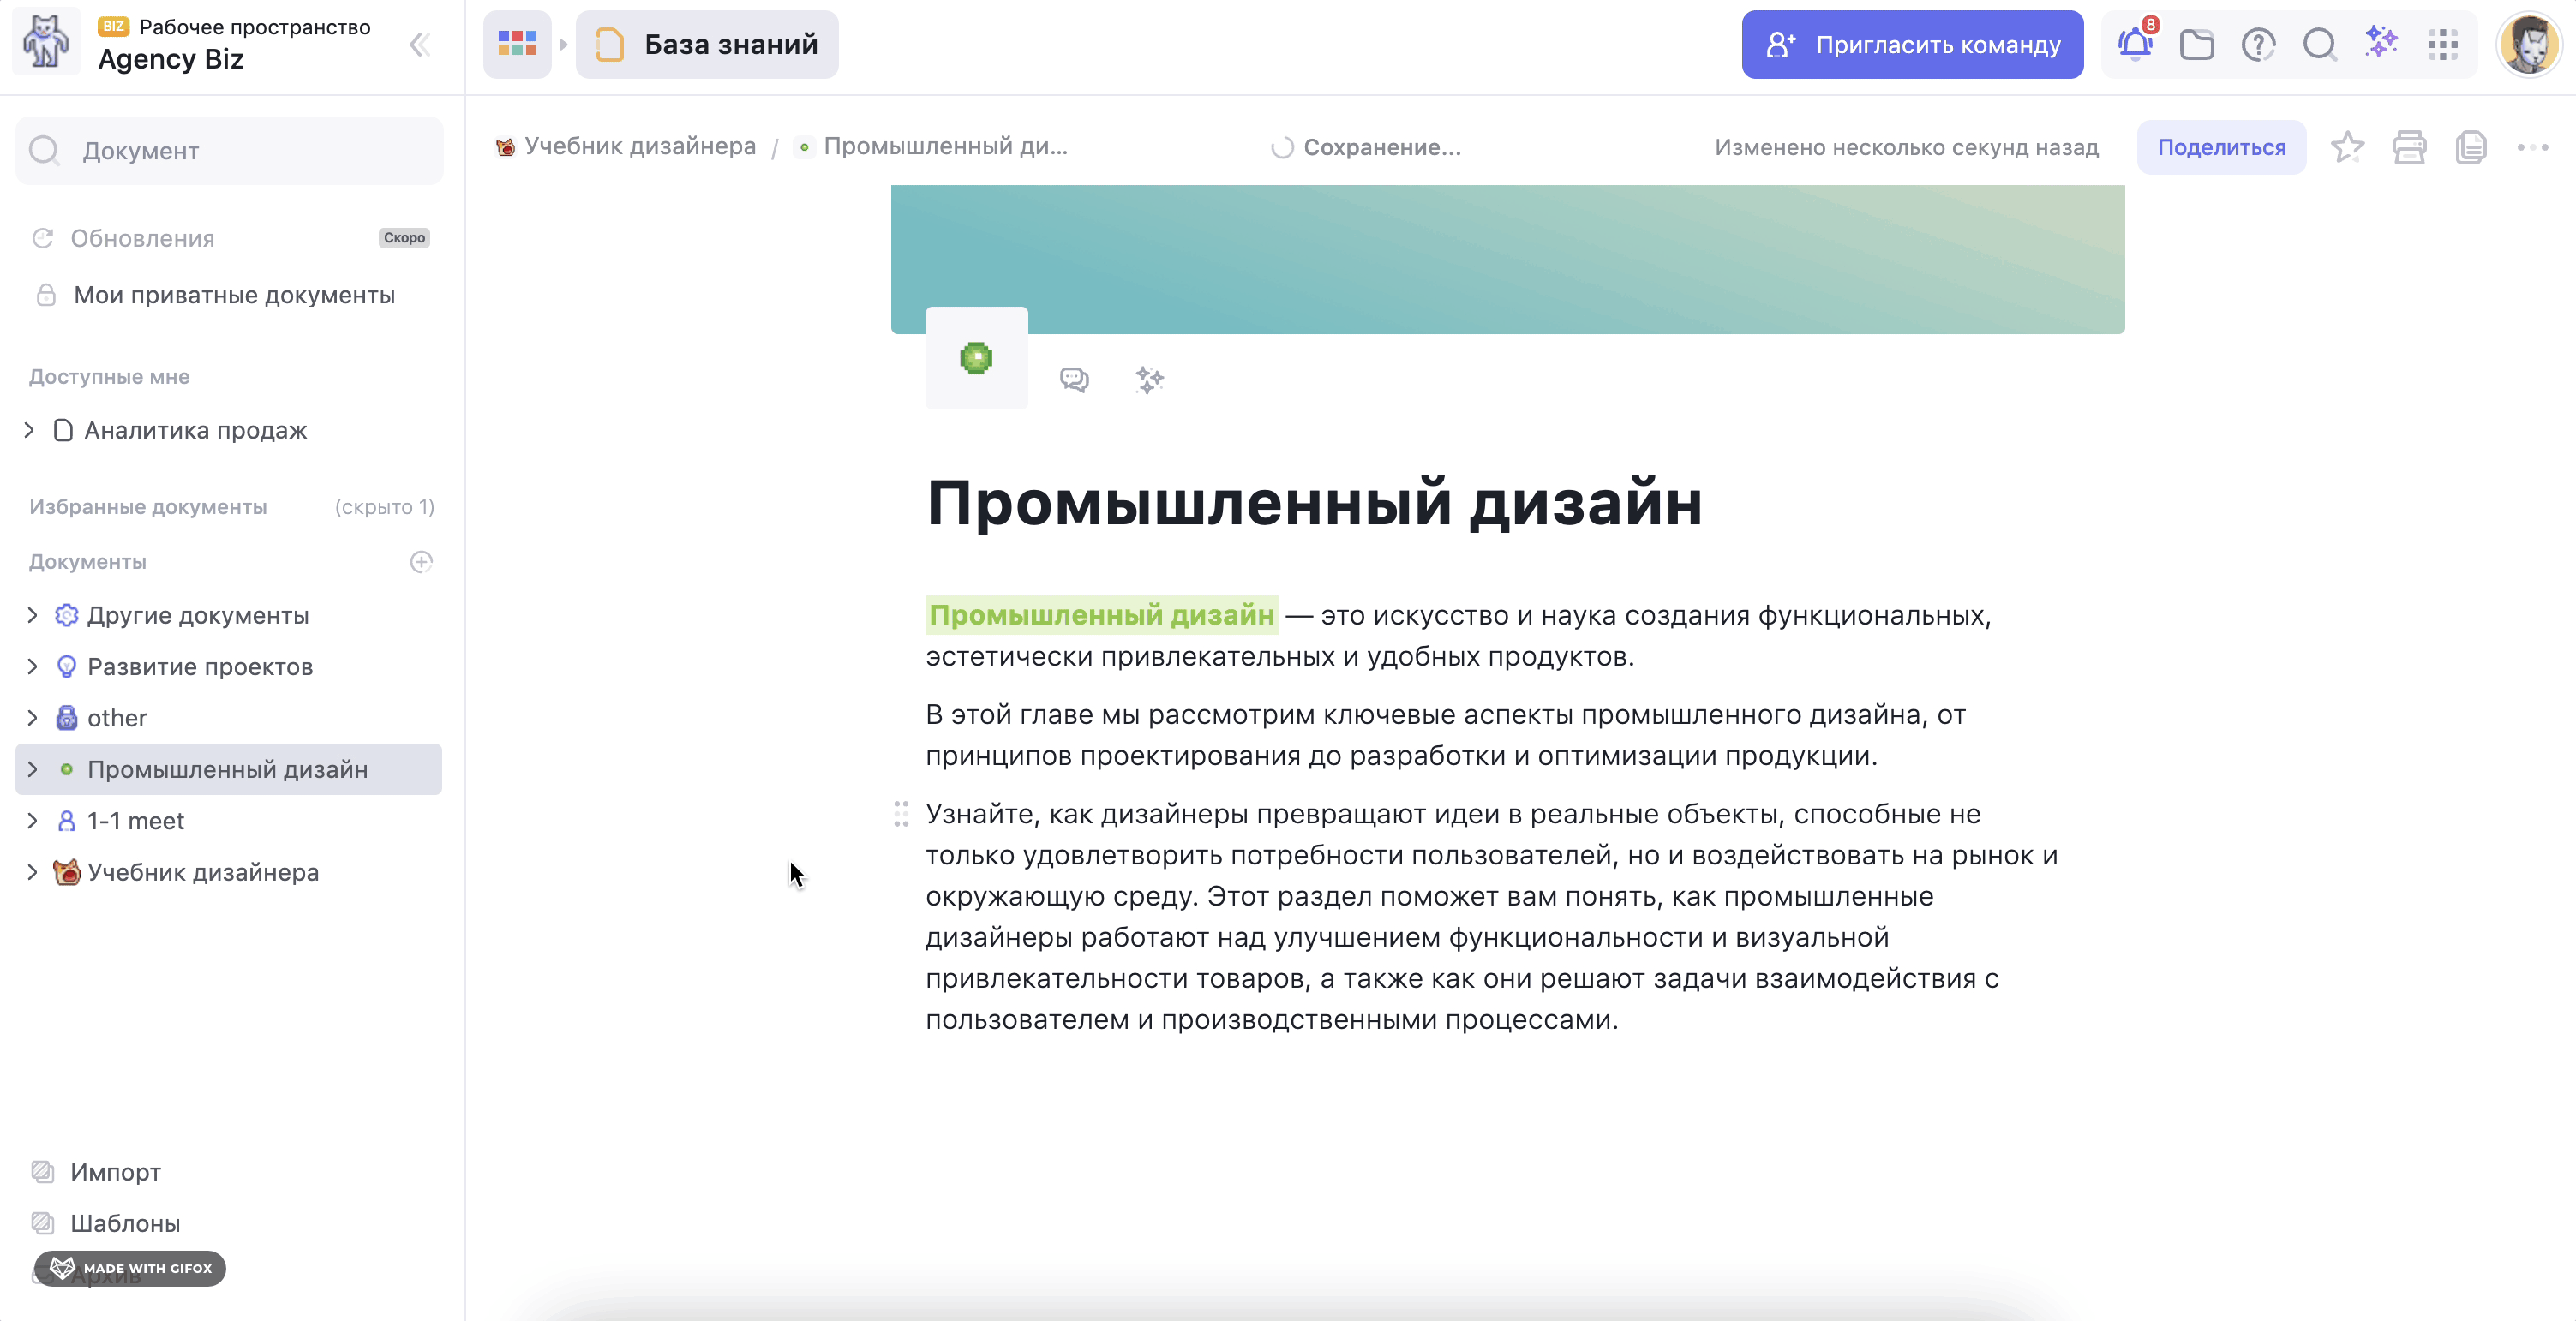Open the nine-dot apps menu icon
The width and height of the screenshot is (2576, 1321).
point(2443,44)
